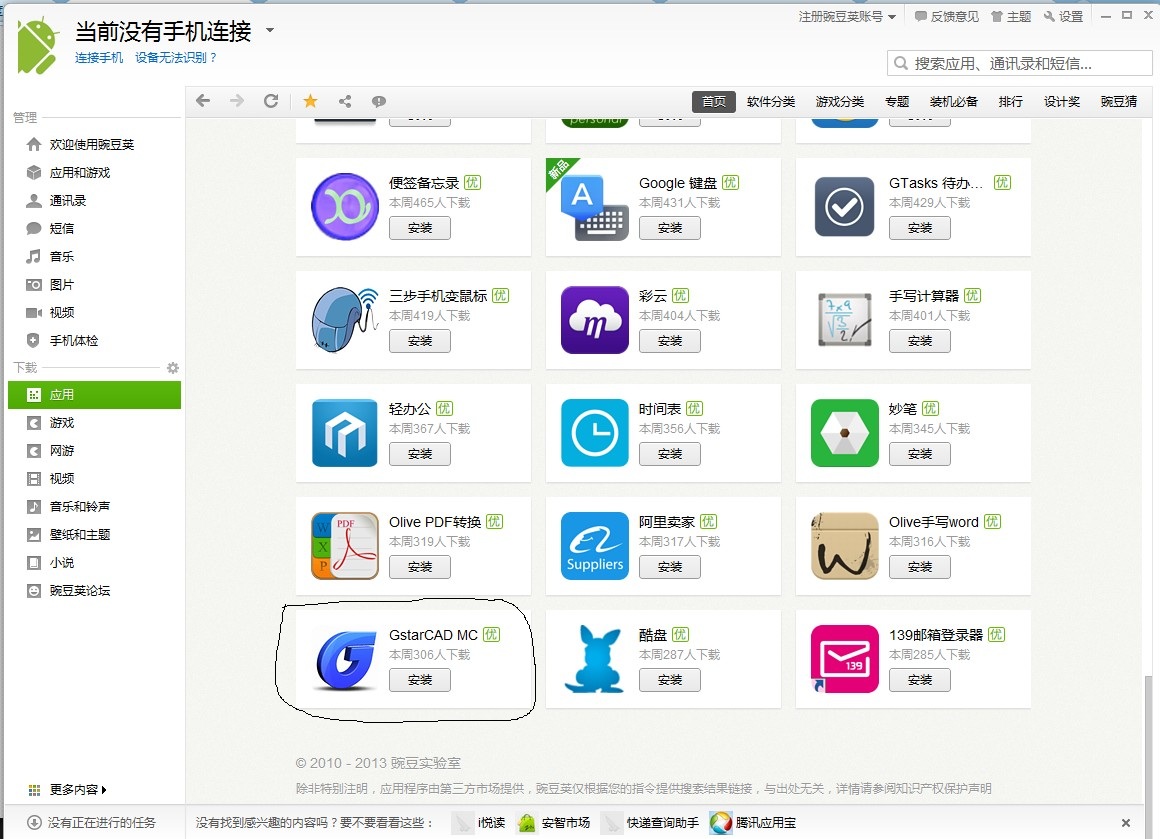Switch to the 豌豆猜 tab
Screen dimensions: 1160x839
[1119, 101]
